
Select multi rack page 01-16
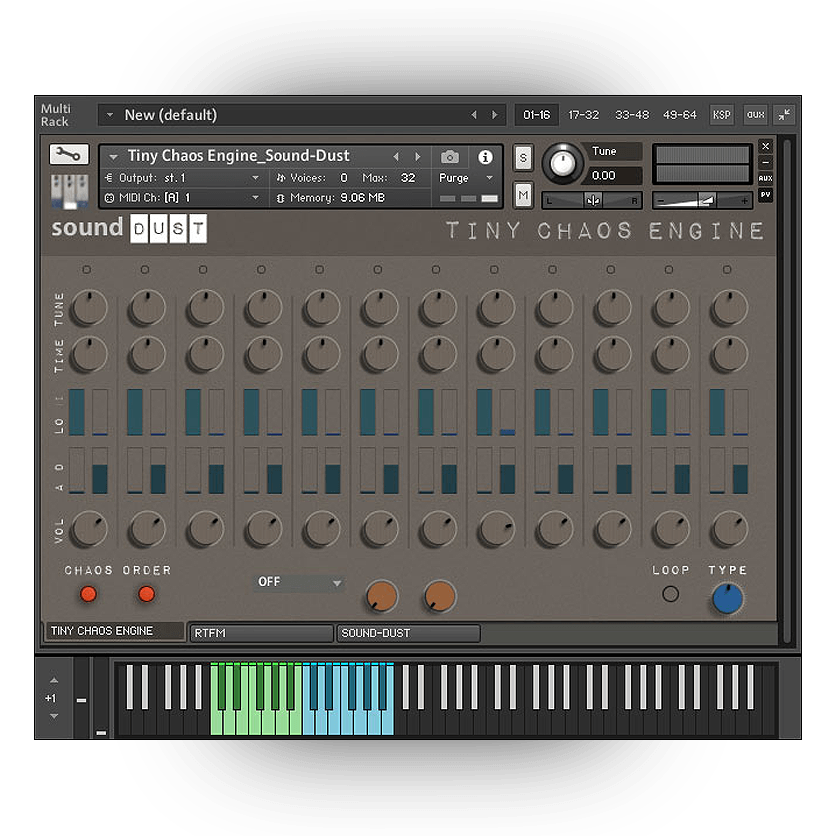536,115
